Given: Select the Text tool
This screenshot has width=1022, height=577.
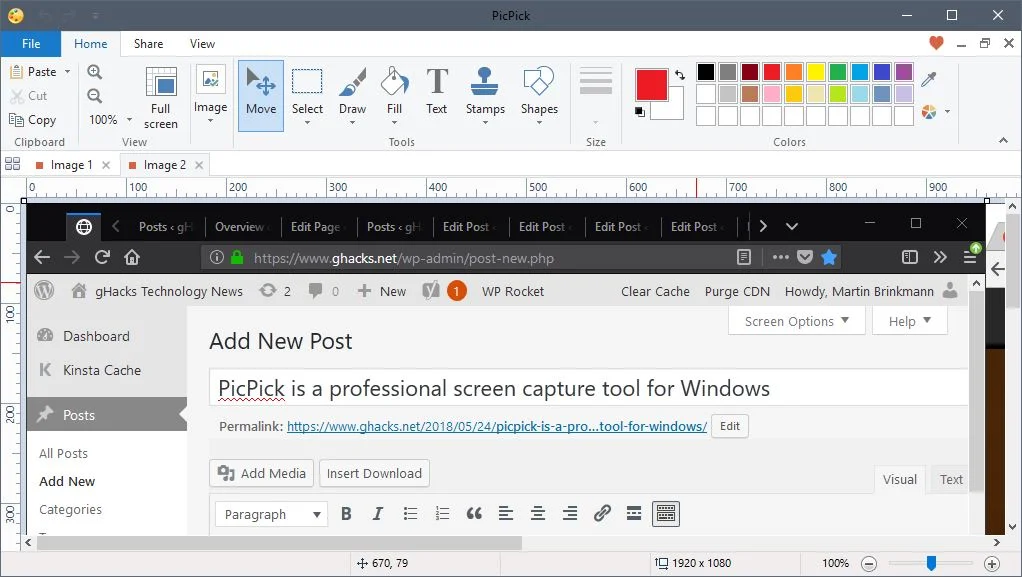Looking at the screenshot, I should 437,91.
